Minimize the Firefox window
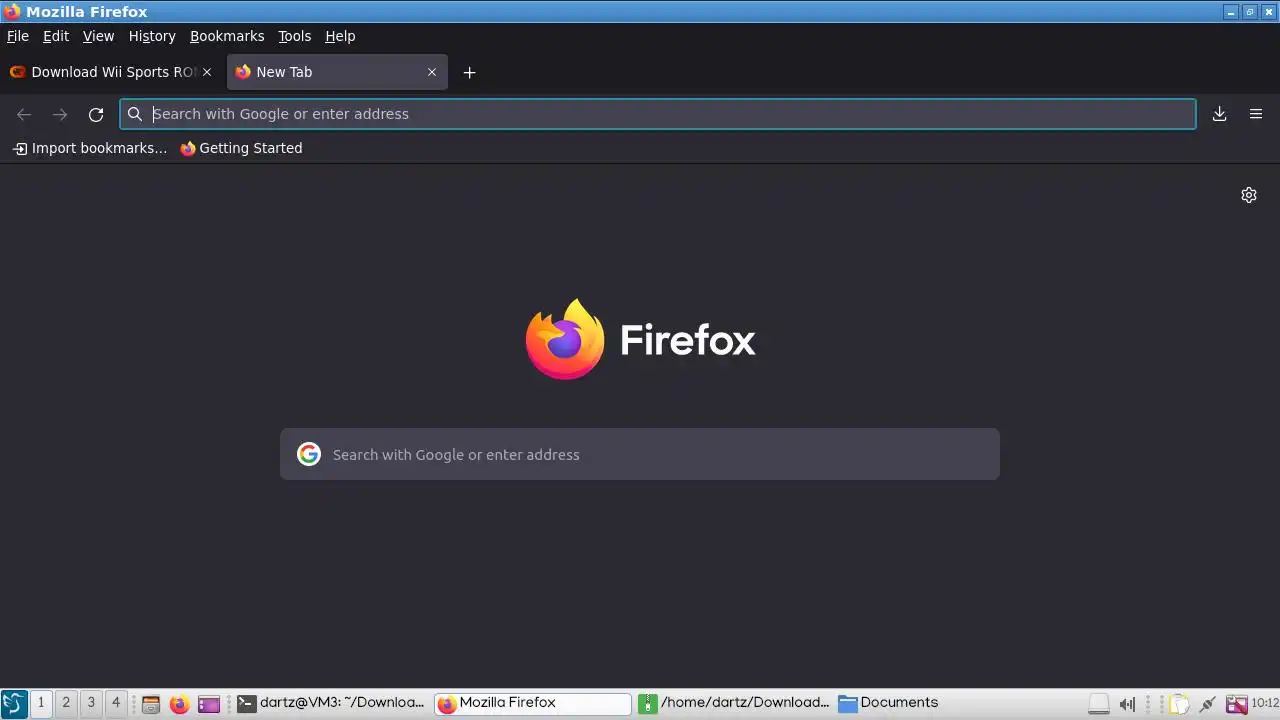Viewport: 1280px width, 720px height. pyautogui.click(x=1231, y=12)
